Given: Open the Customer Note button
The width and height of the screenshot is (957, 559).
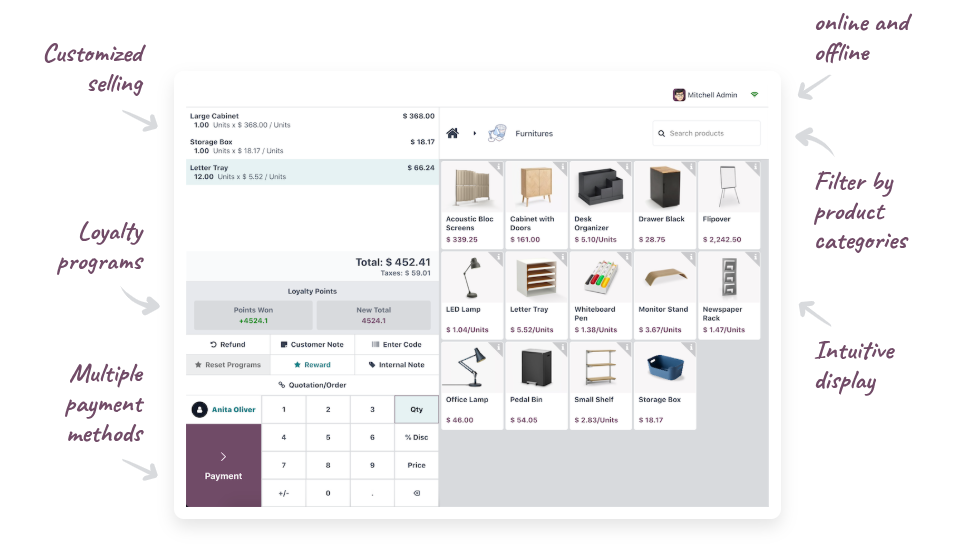Looking at the screenshot, I should coord(312,344).
